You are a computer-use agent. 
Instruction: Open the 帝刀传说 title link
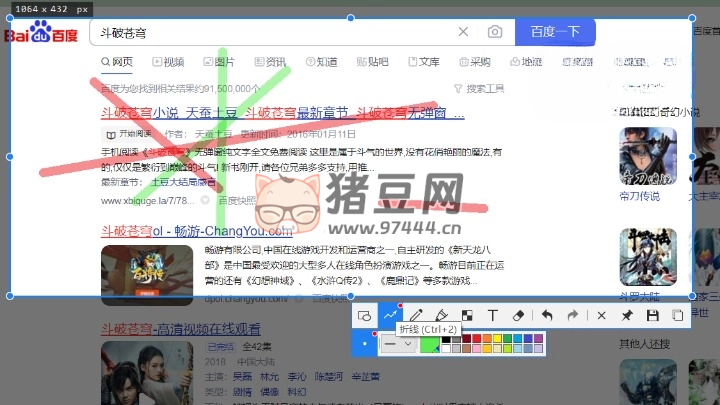point(639,197)
